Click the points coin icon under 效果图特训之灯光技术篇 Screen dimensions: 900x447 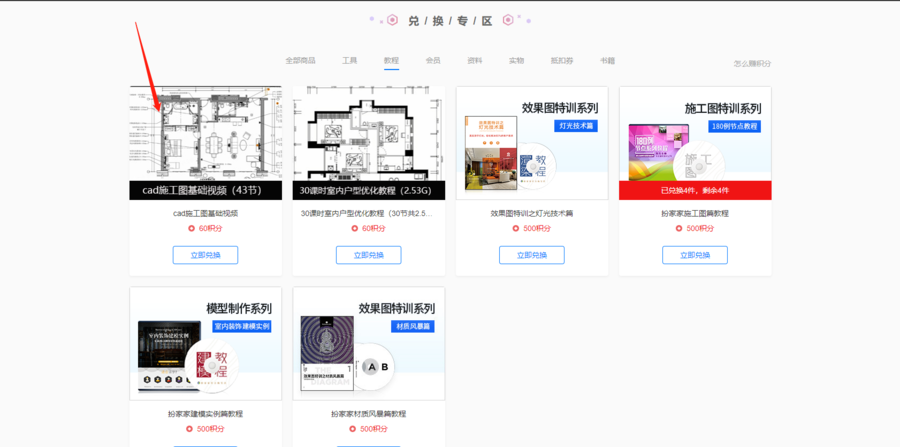[516, 228]
